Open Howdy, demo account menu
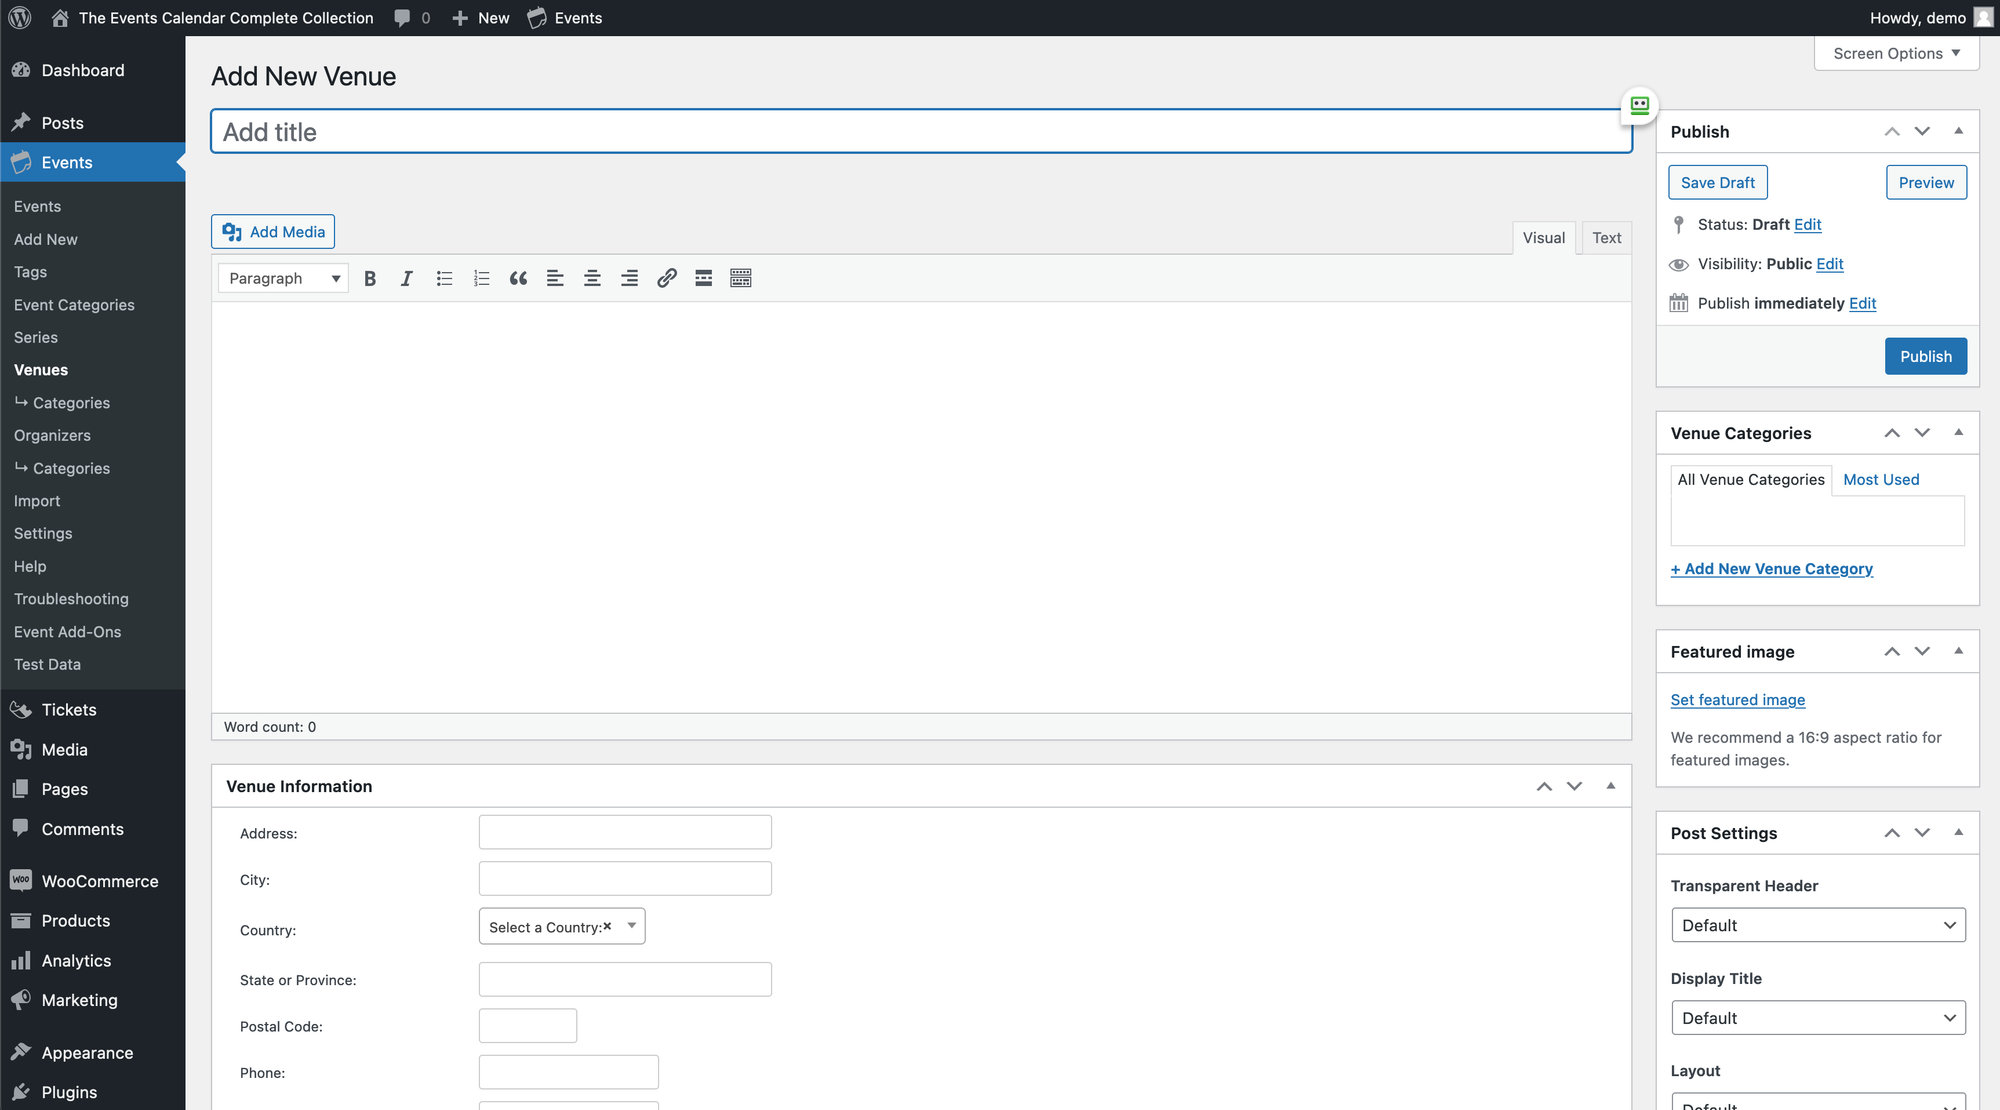The image size is (2000, 1110). point(1932,18)
